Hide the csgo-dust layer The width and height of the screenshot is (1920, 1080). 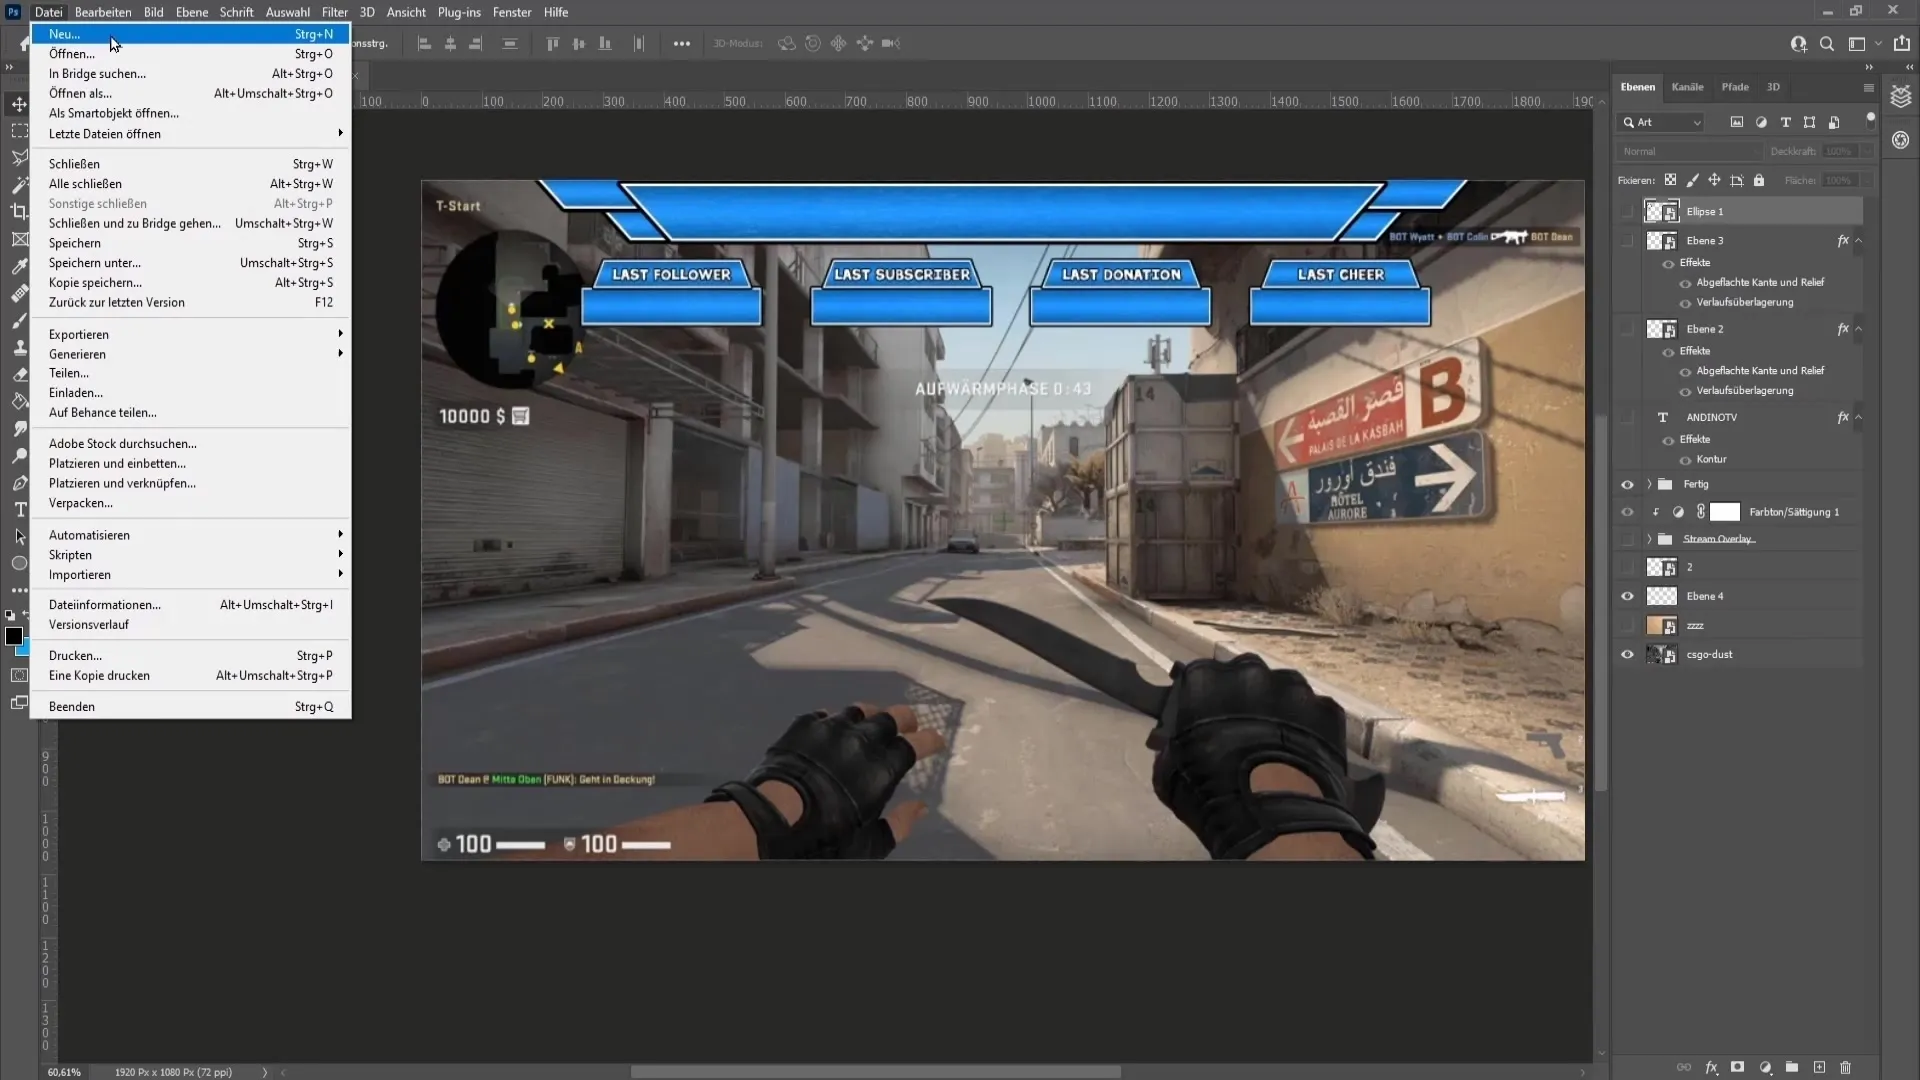1627,654
